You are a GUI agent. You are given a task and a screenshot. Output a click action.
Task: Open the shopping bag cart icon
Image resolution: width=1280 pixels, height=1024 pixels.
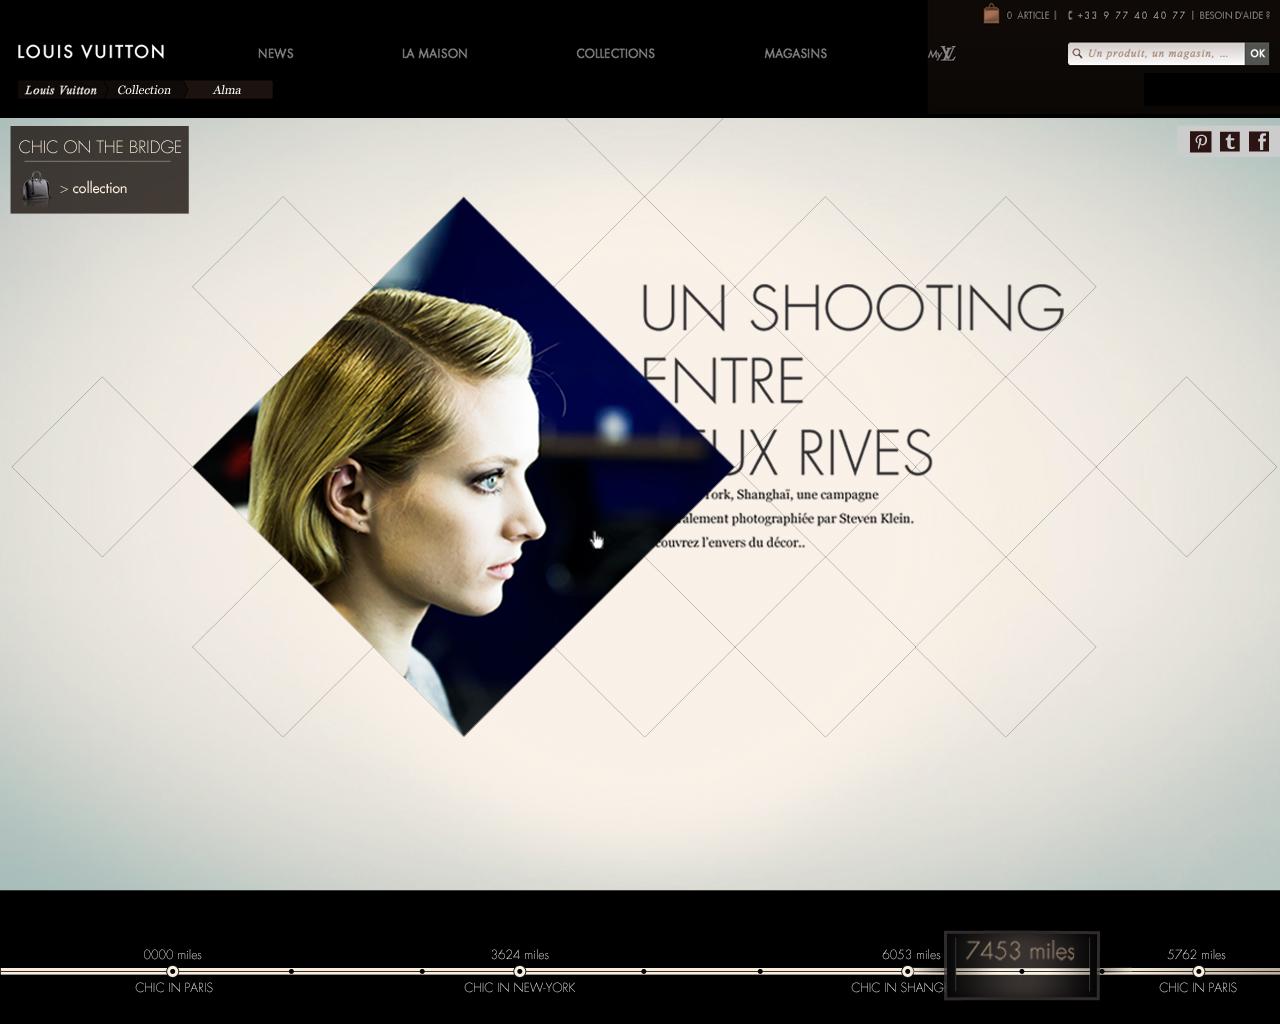coord(991,14)
